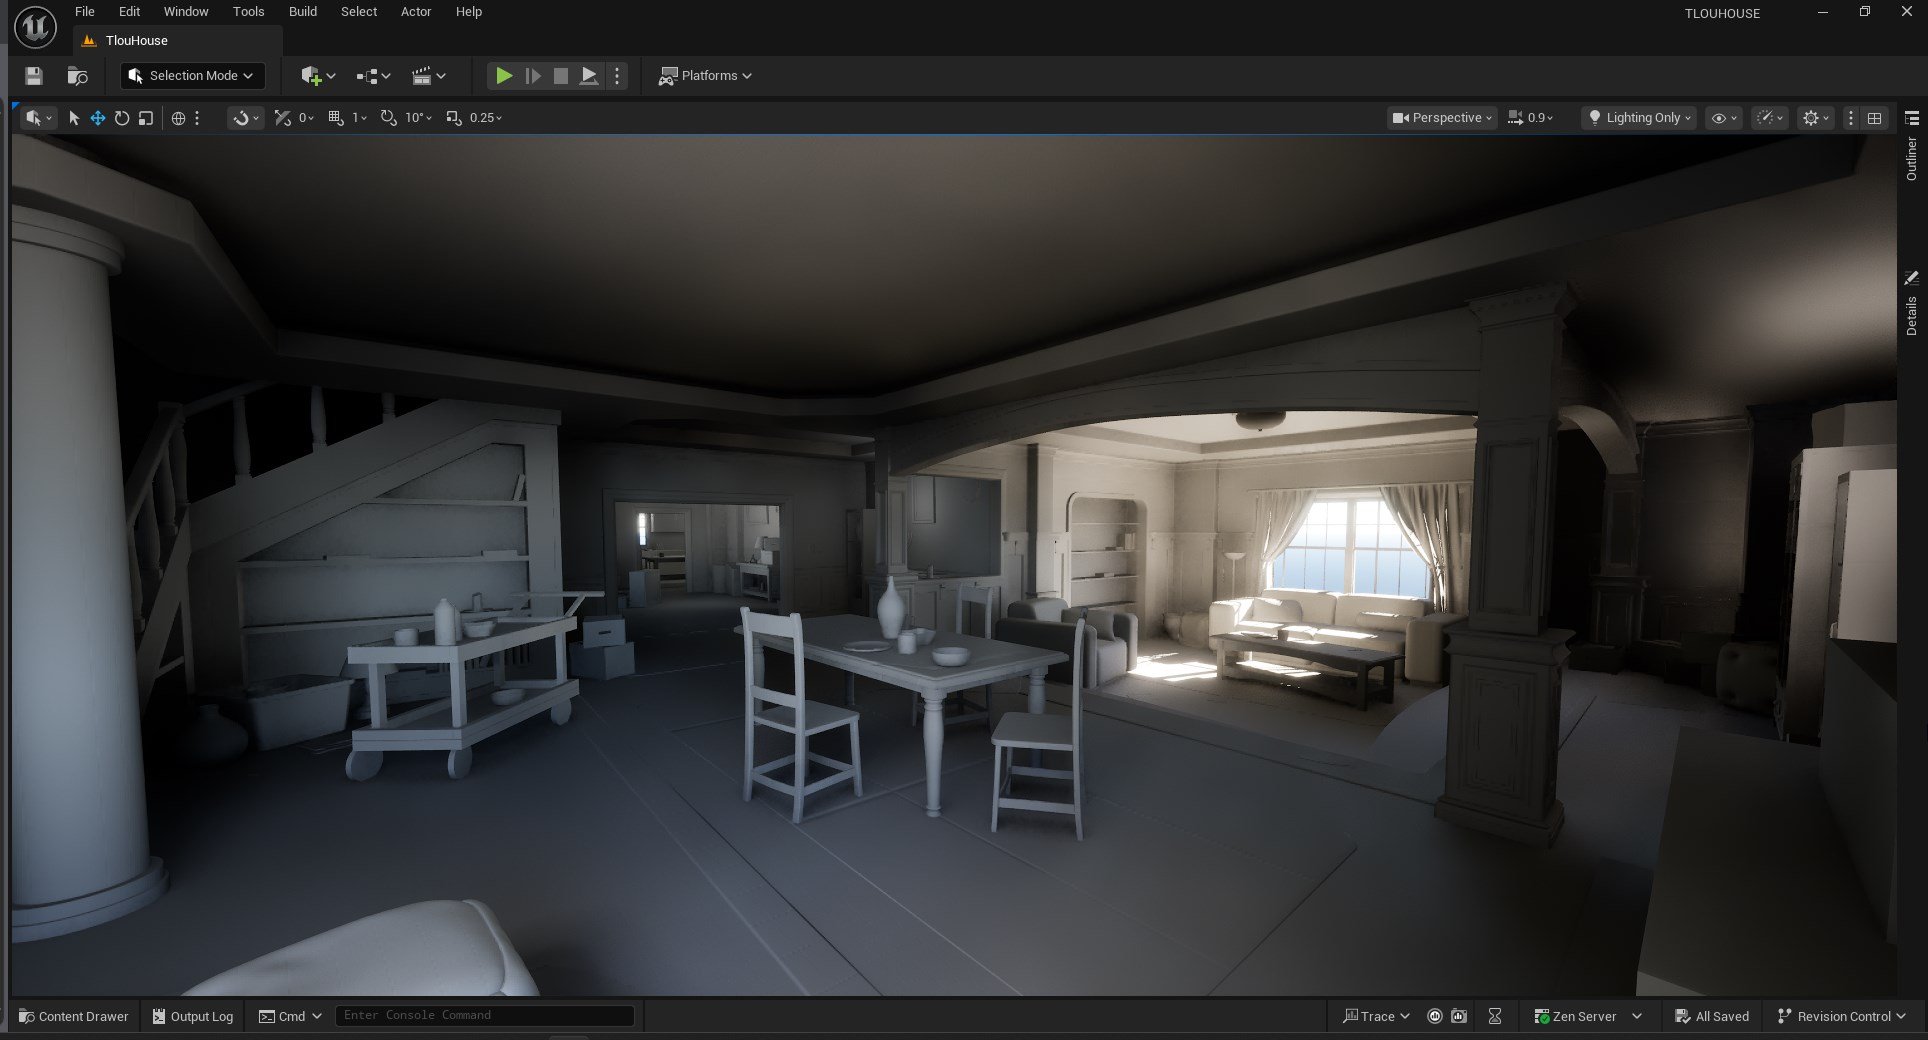Image resolution: width=1928 pixels, height=1040 pixels.
Task: Open scale snap 0.25 dropdown
Action: tap(486, 118)
